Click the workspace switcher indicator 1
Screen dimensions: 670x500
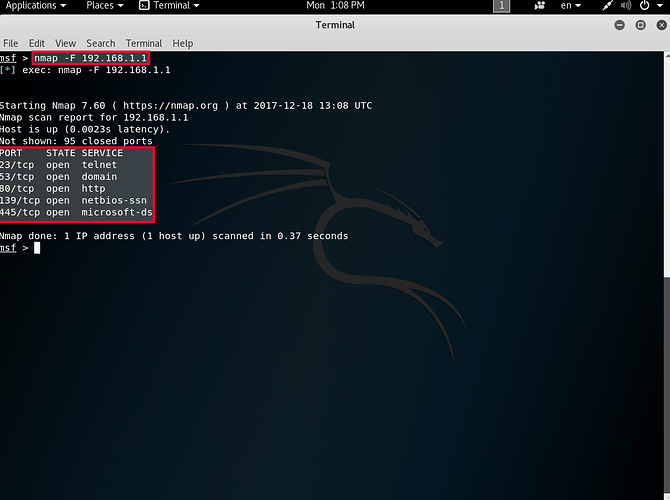coord(502,6)
